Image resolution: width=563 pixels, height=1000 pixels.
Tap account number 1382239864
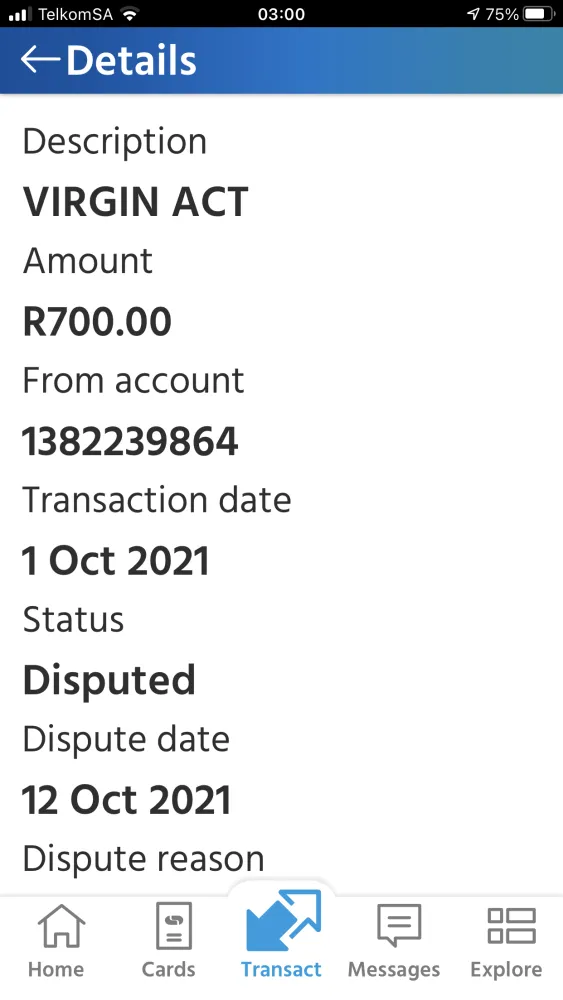tap(130, 441)
